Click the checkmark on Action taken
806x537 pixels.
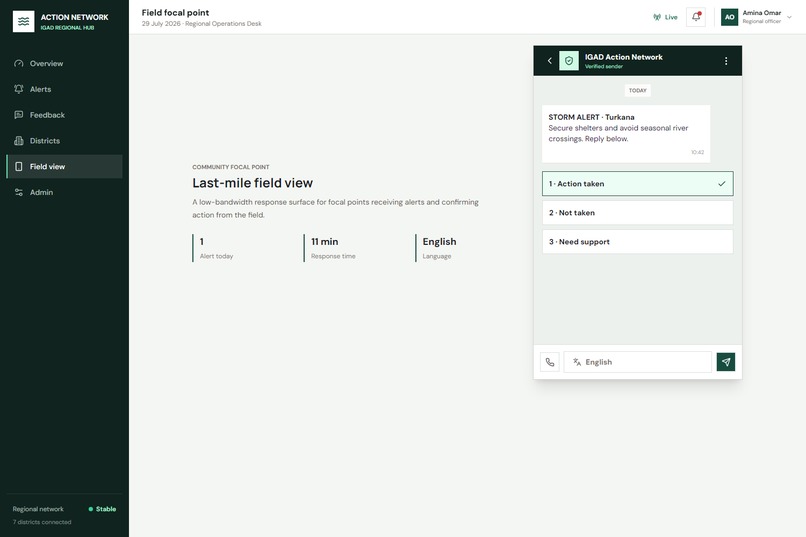tap(722, 183)
